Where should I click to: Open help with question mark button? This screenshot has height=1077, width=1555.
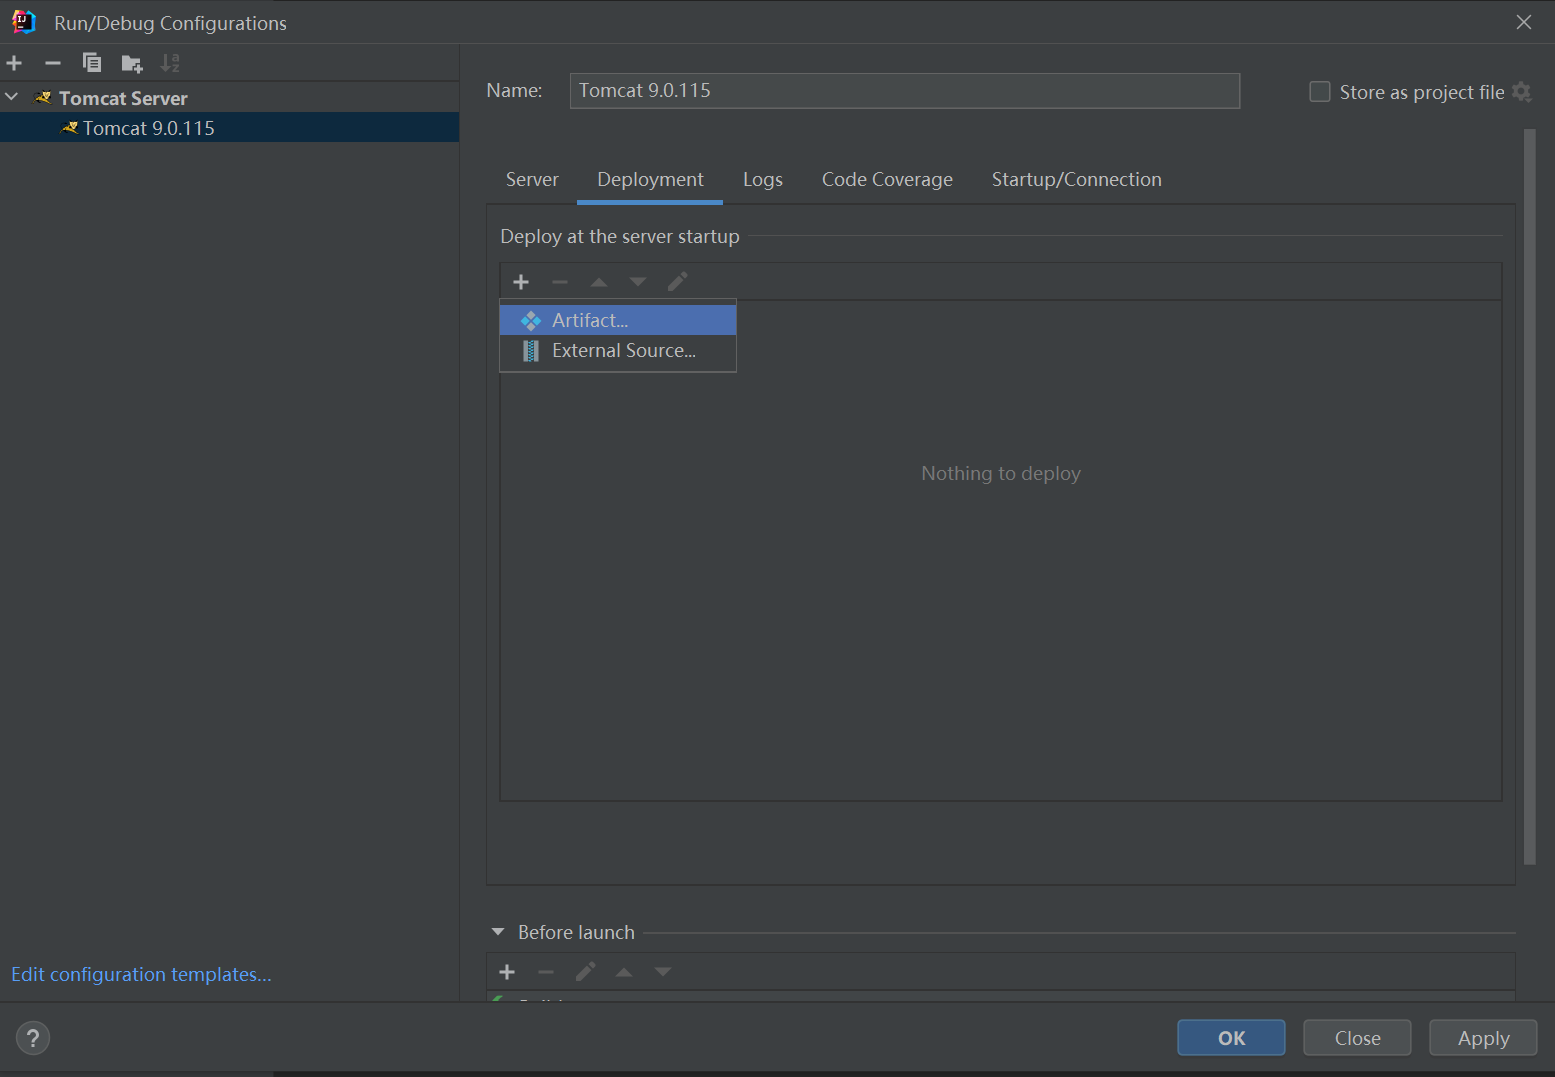[x=33, y=1038]
